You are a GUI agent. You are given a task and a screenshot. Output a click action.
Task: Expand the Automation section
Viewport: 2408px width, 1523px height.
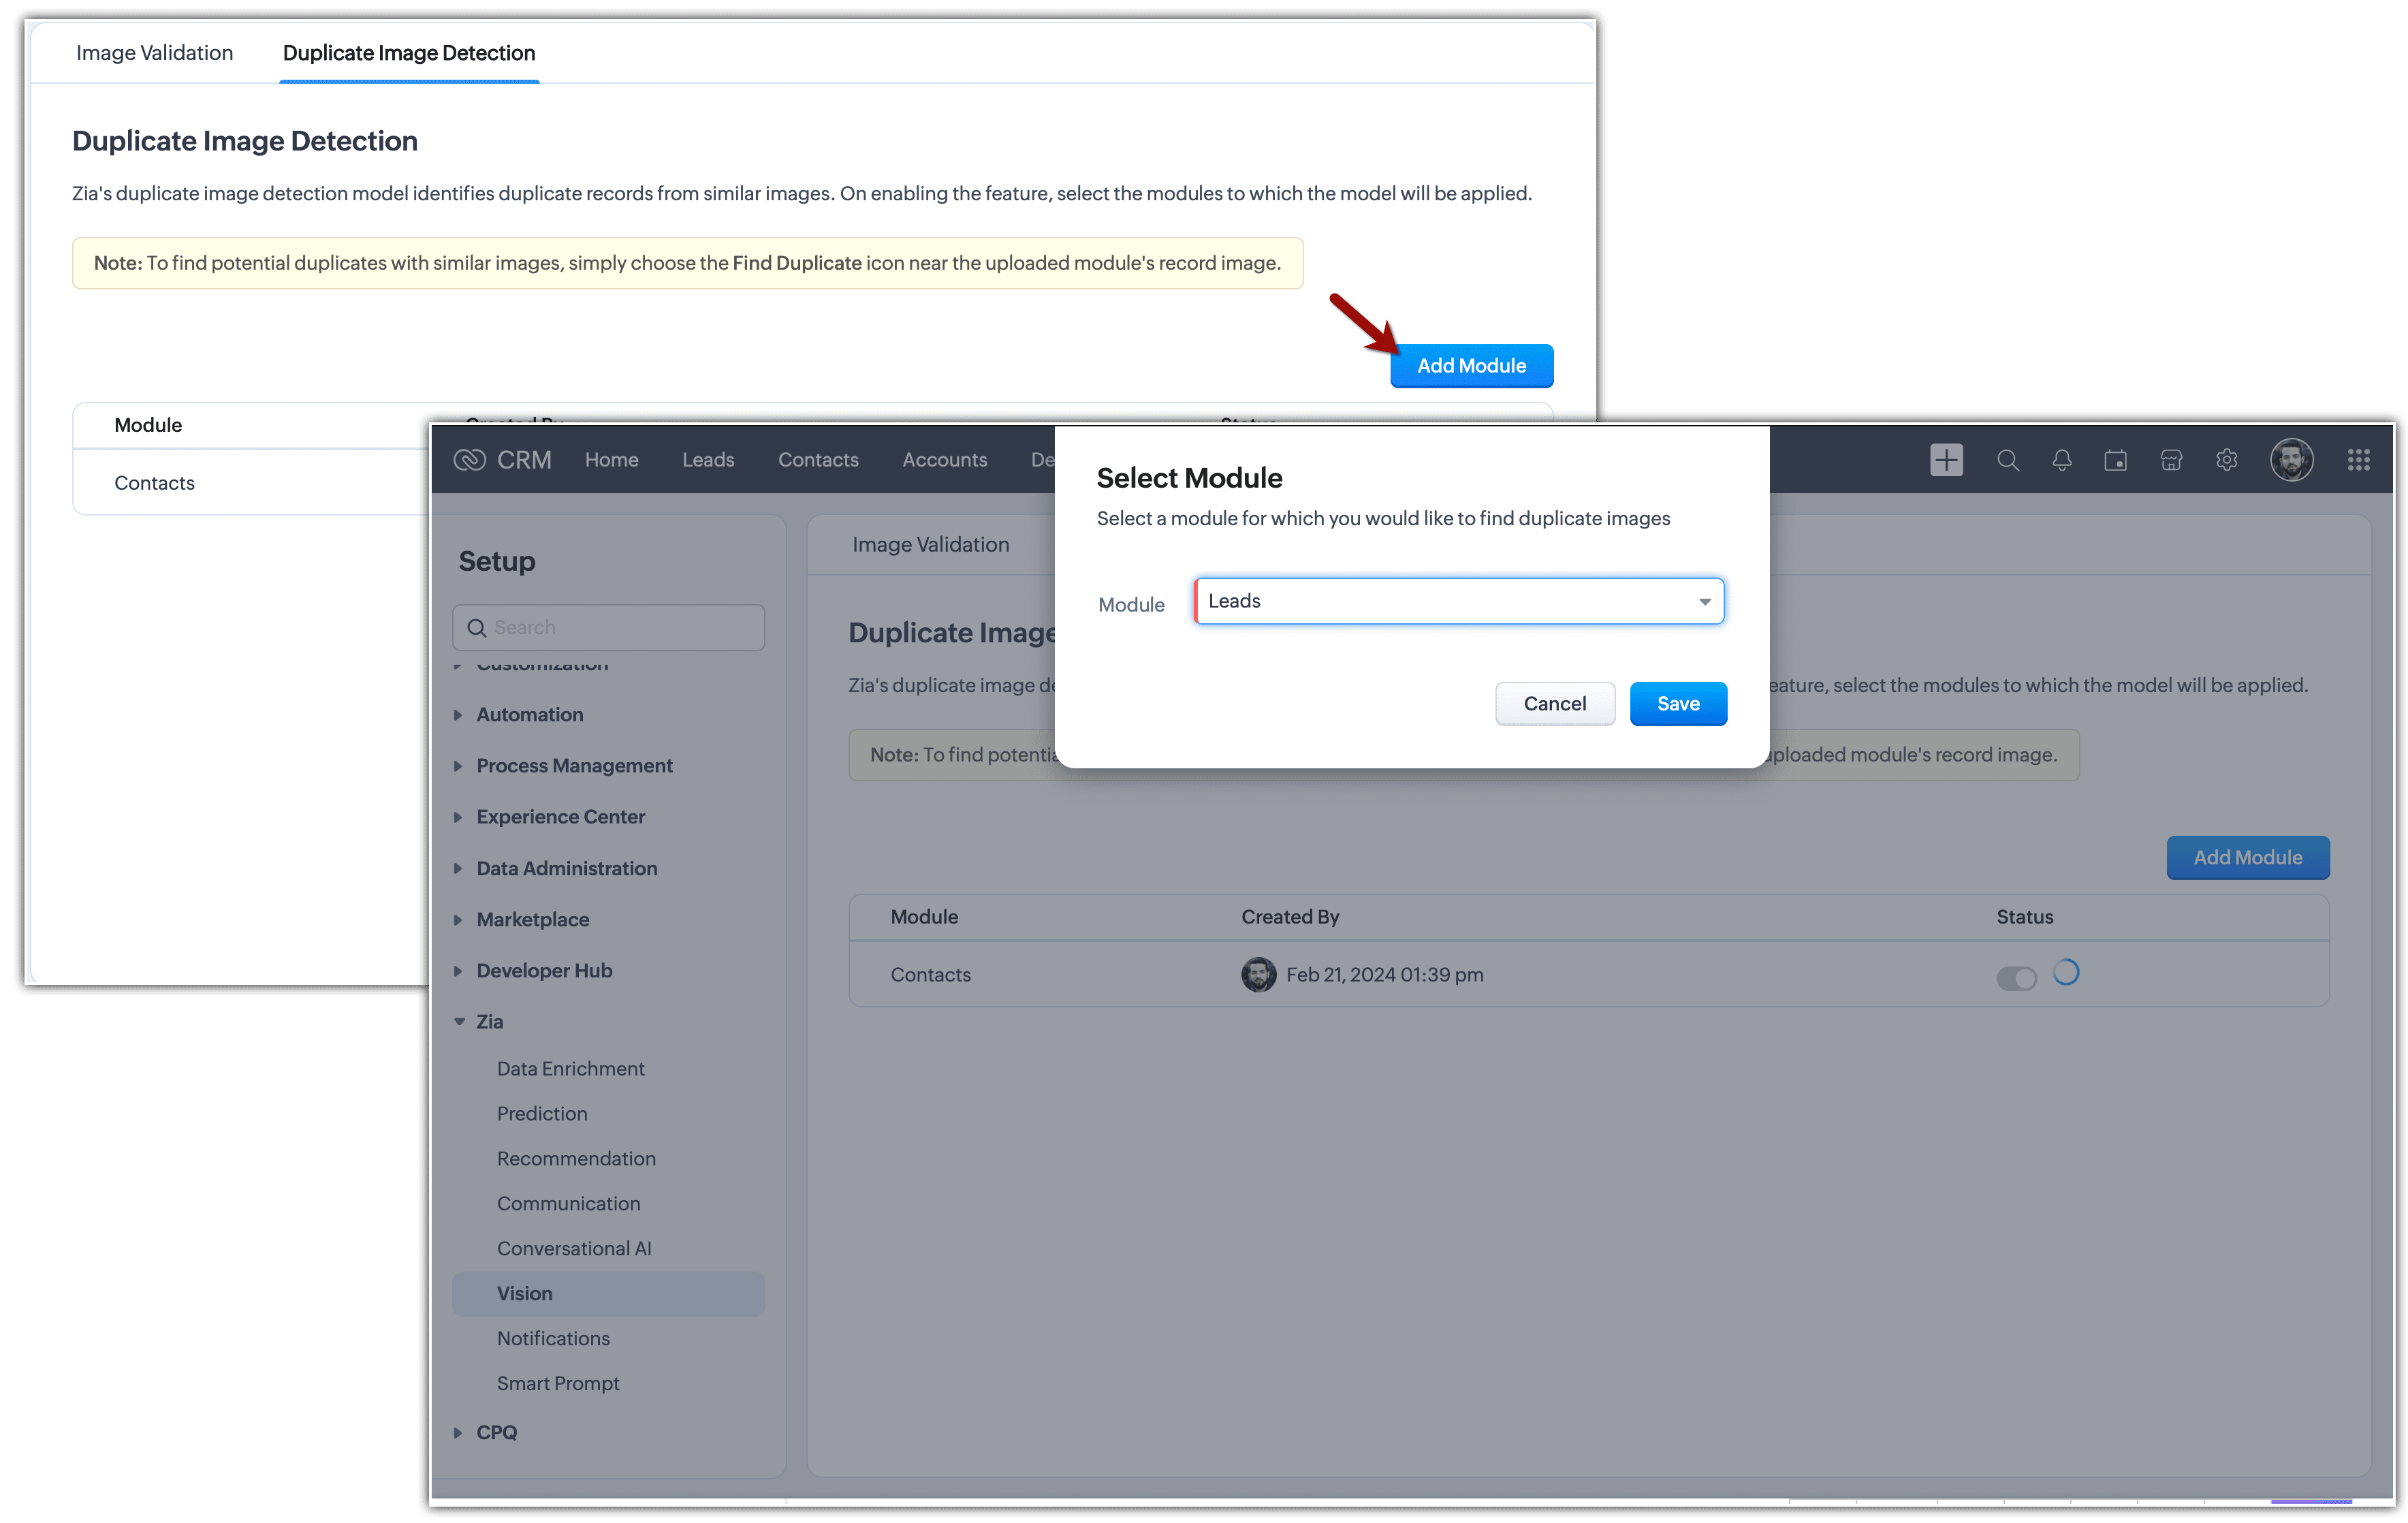point(529,715)
